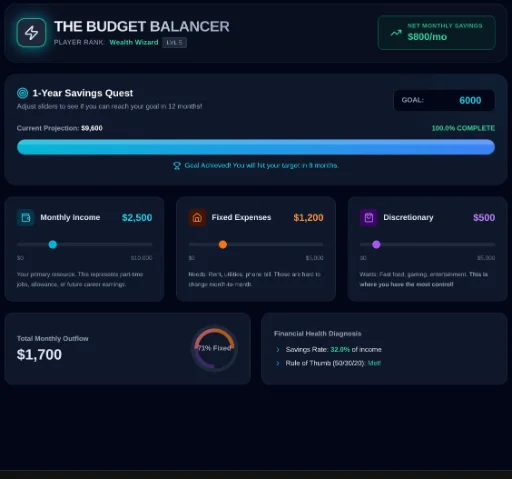Click the Adjust sliders instruction text
512x479 pixels.
pos(109,106)
